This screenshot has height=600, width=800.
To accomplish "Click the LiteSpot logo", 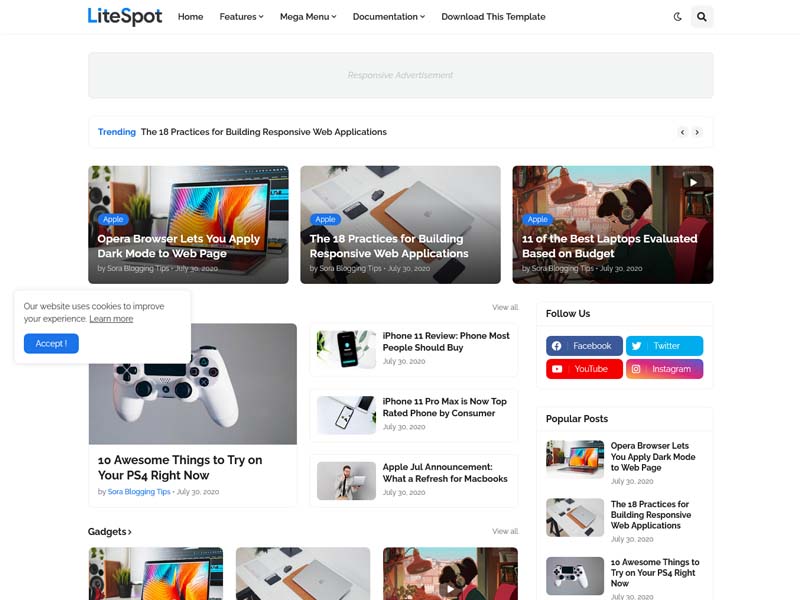I will [x=125, y=16].
